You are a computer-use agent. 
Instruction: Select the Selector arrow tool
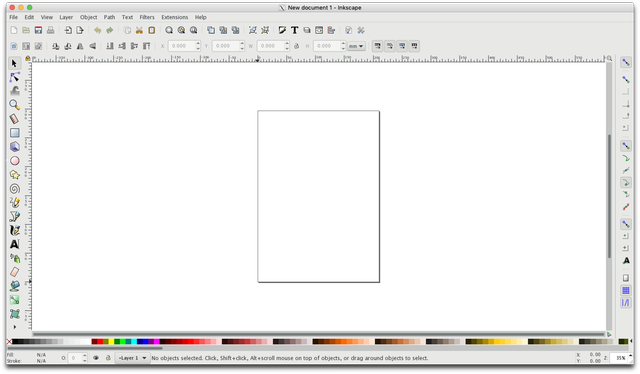coord(14,63)
